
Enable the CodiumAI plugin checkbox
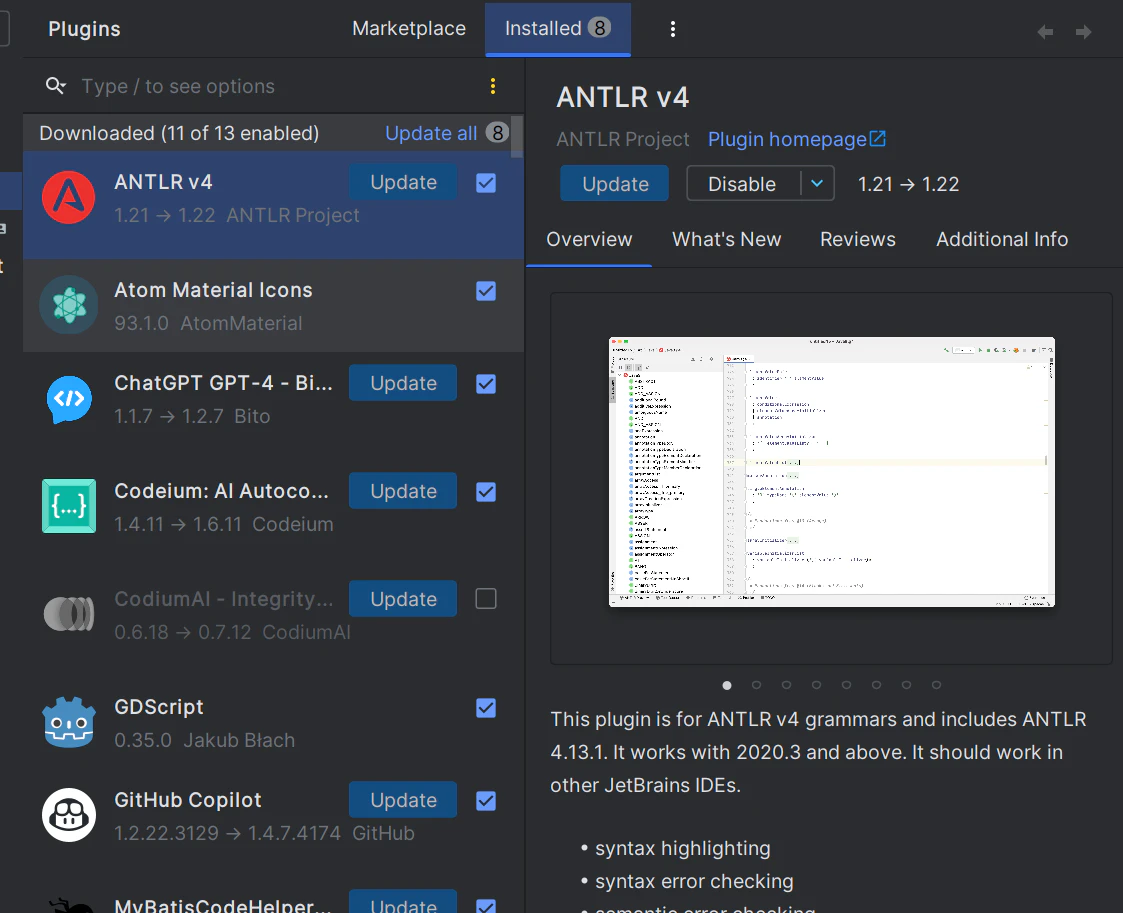coord(486,599)
